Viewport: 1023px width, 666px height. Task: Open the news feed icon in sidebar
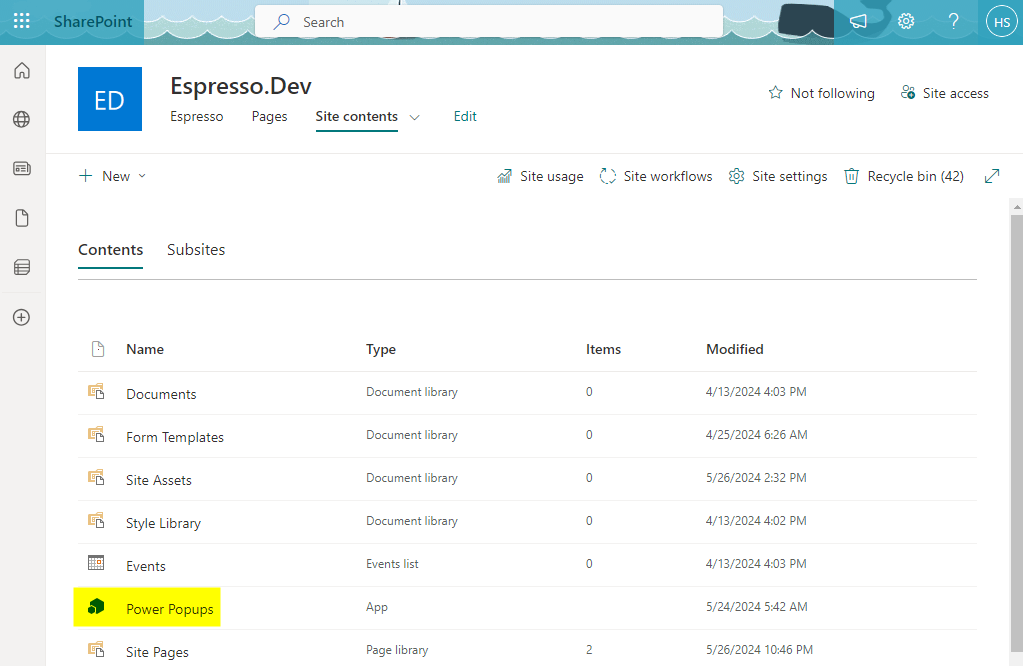22,169
